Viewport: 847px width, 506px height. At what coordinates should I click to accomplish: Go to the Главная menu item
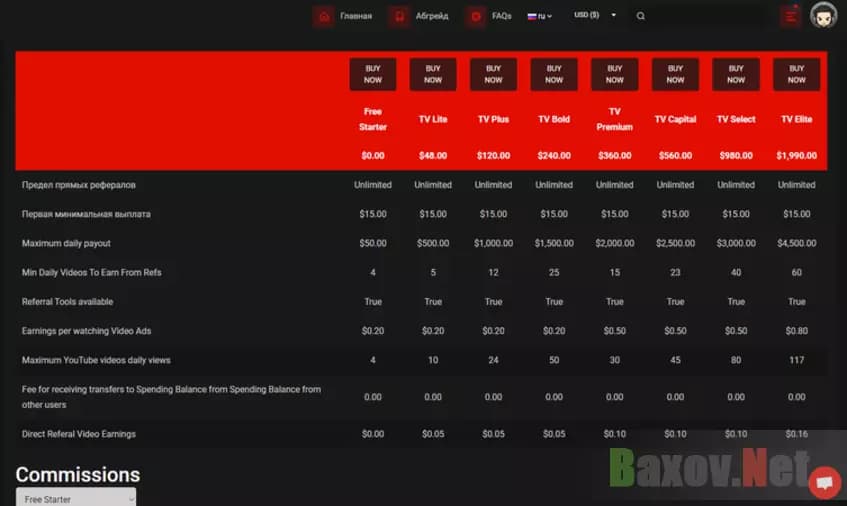356,16
